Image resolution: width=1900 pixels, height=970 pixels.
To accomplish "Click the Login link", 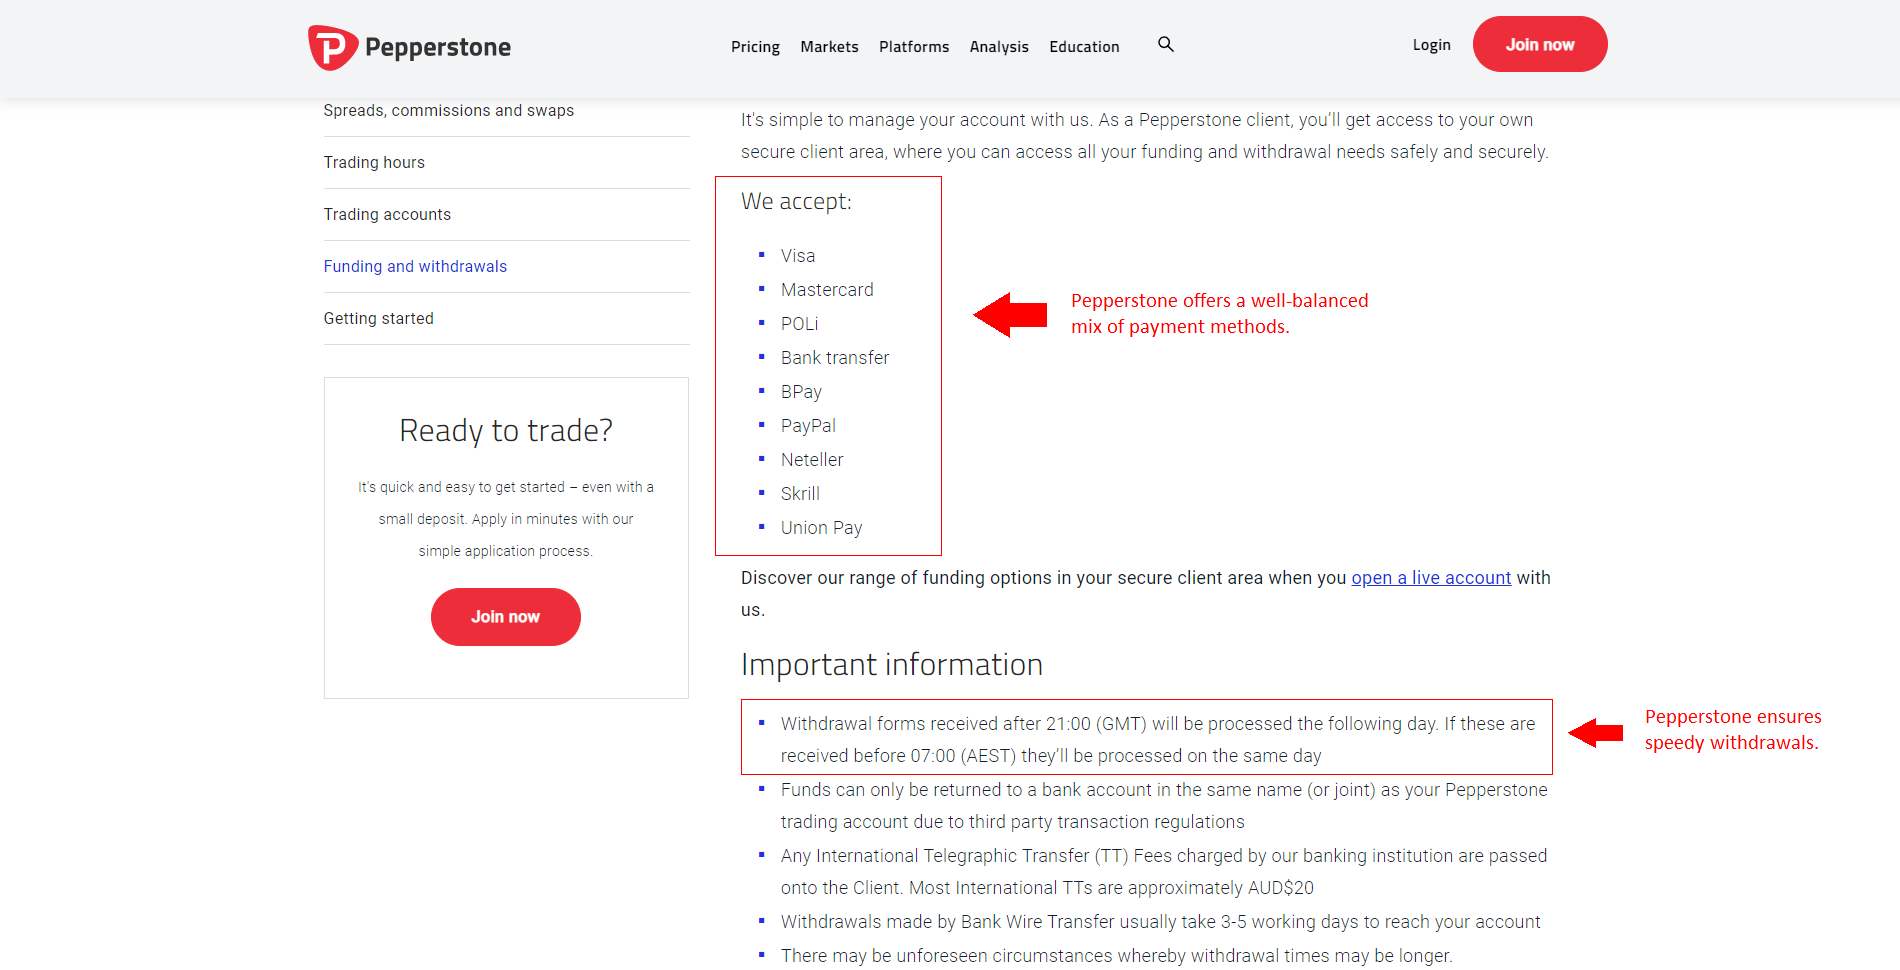I will [x=1431, y=45].
